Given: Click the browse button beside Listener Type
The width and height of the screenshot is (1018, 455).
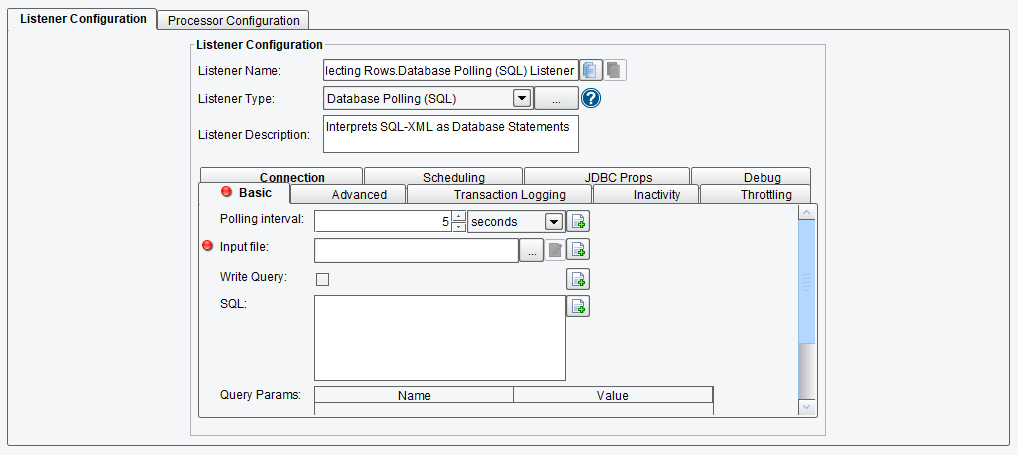Looking at the screenshot, I should tap(556, 99).
